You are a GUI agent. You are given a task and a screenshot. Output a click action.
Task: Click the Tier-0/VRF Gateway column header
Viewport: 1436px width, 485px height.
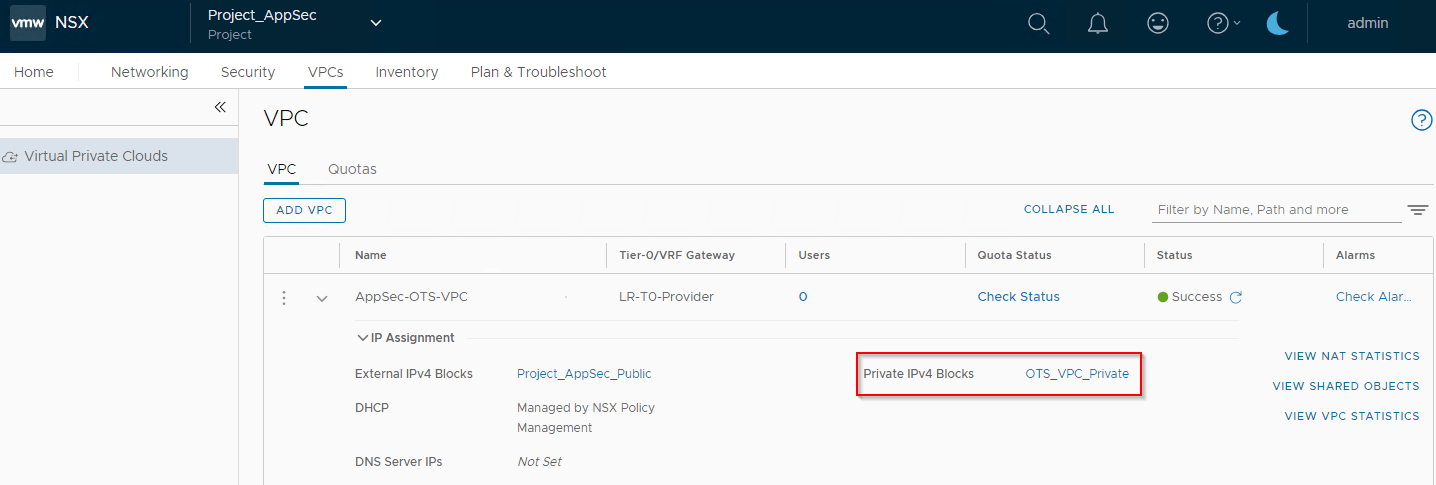click(677, 255)
